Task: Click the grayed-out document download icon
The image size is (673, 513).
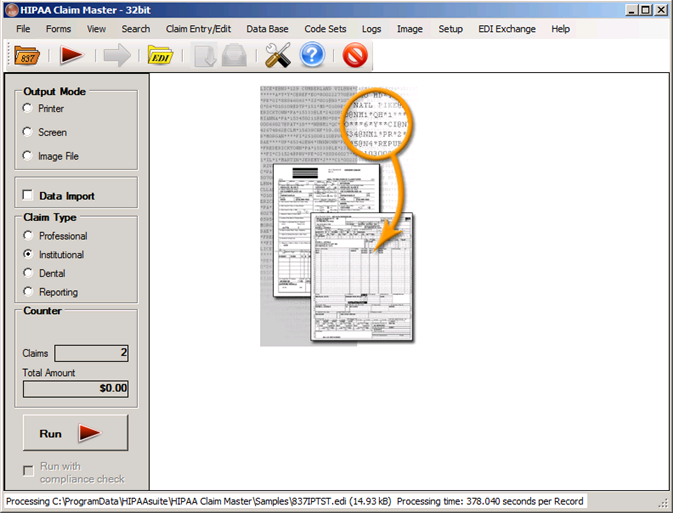Action: tap(207, 56)
